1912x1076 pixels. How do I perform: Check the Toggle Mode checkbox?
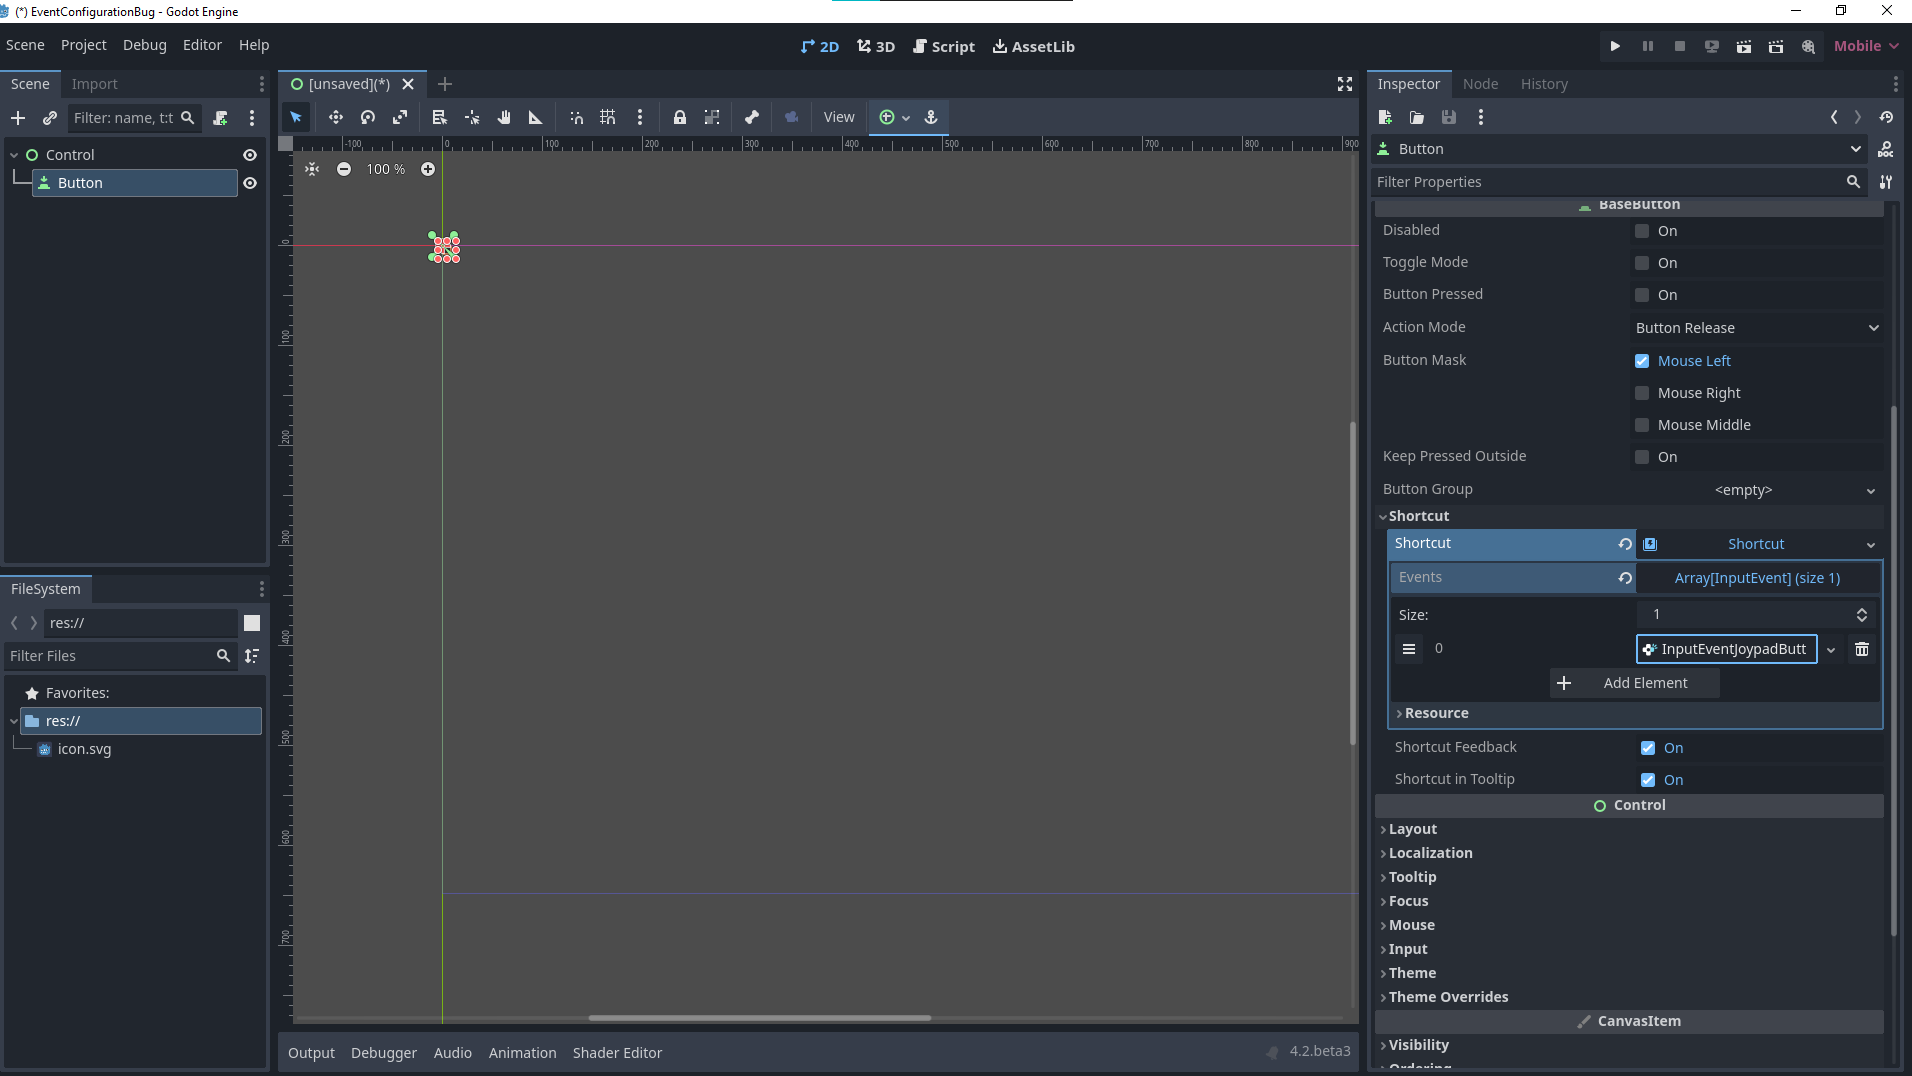pos(1642,262)
